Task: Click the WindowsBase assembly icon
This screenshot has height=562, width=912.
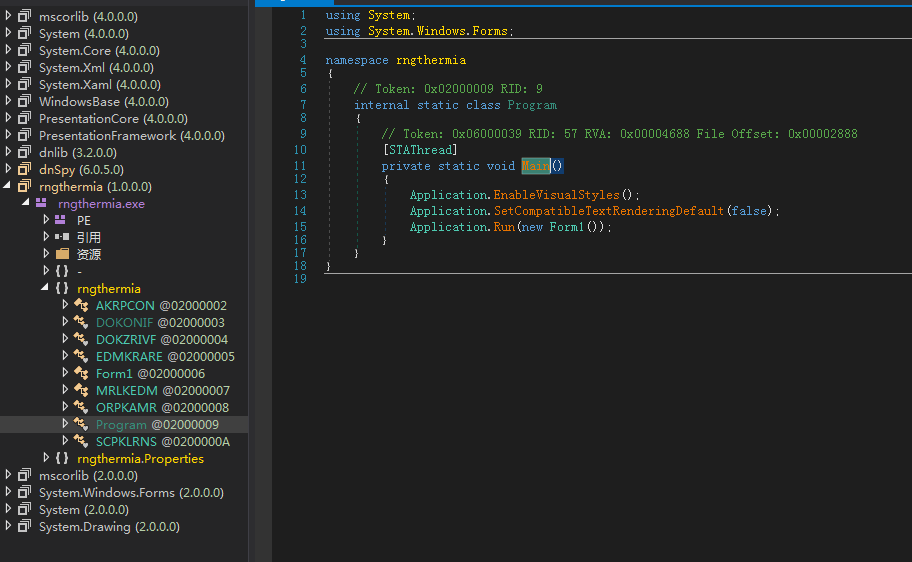Action: coord(24,101)
